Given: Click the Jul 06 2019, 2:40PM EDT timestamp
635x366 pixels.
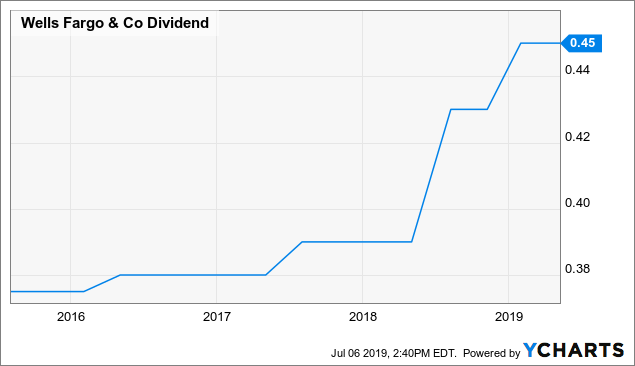Looking at the screenshot, I should point(394,353).
